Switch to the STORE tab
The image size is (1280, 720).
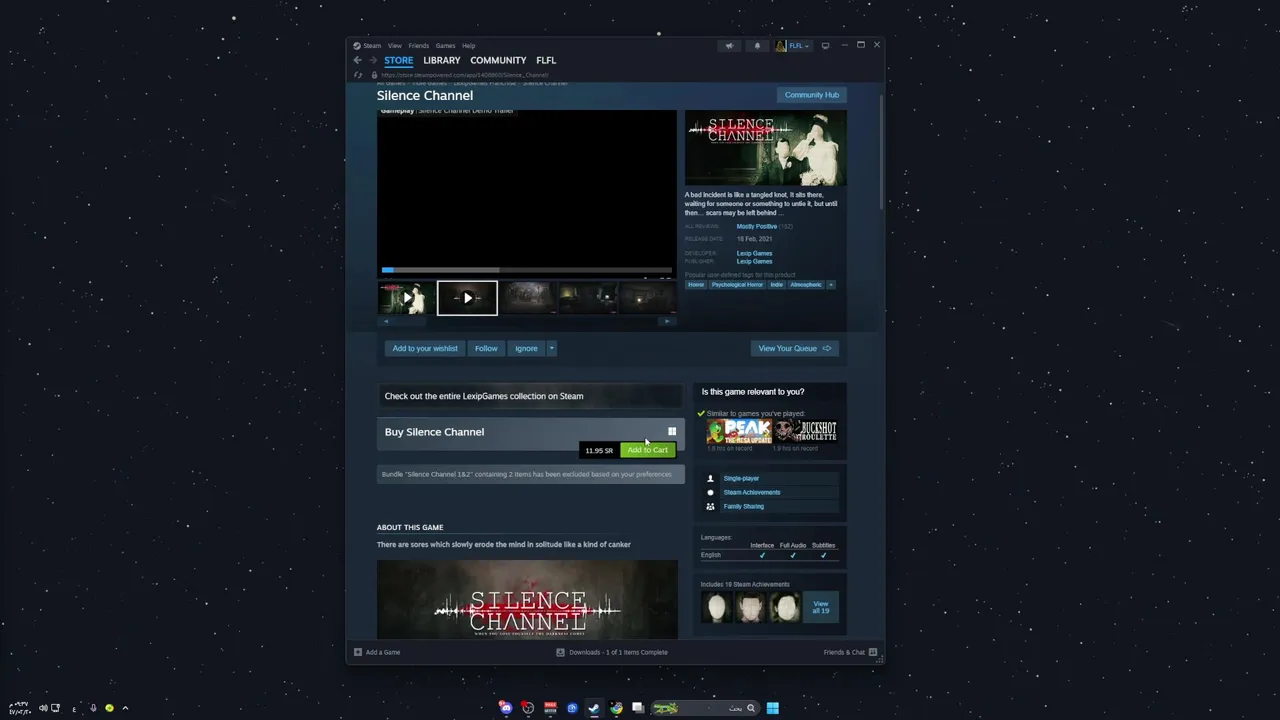point(398,60)
